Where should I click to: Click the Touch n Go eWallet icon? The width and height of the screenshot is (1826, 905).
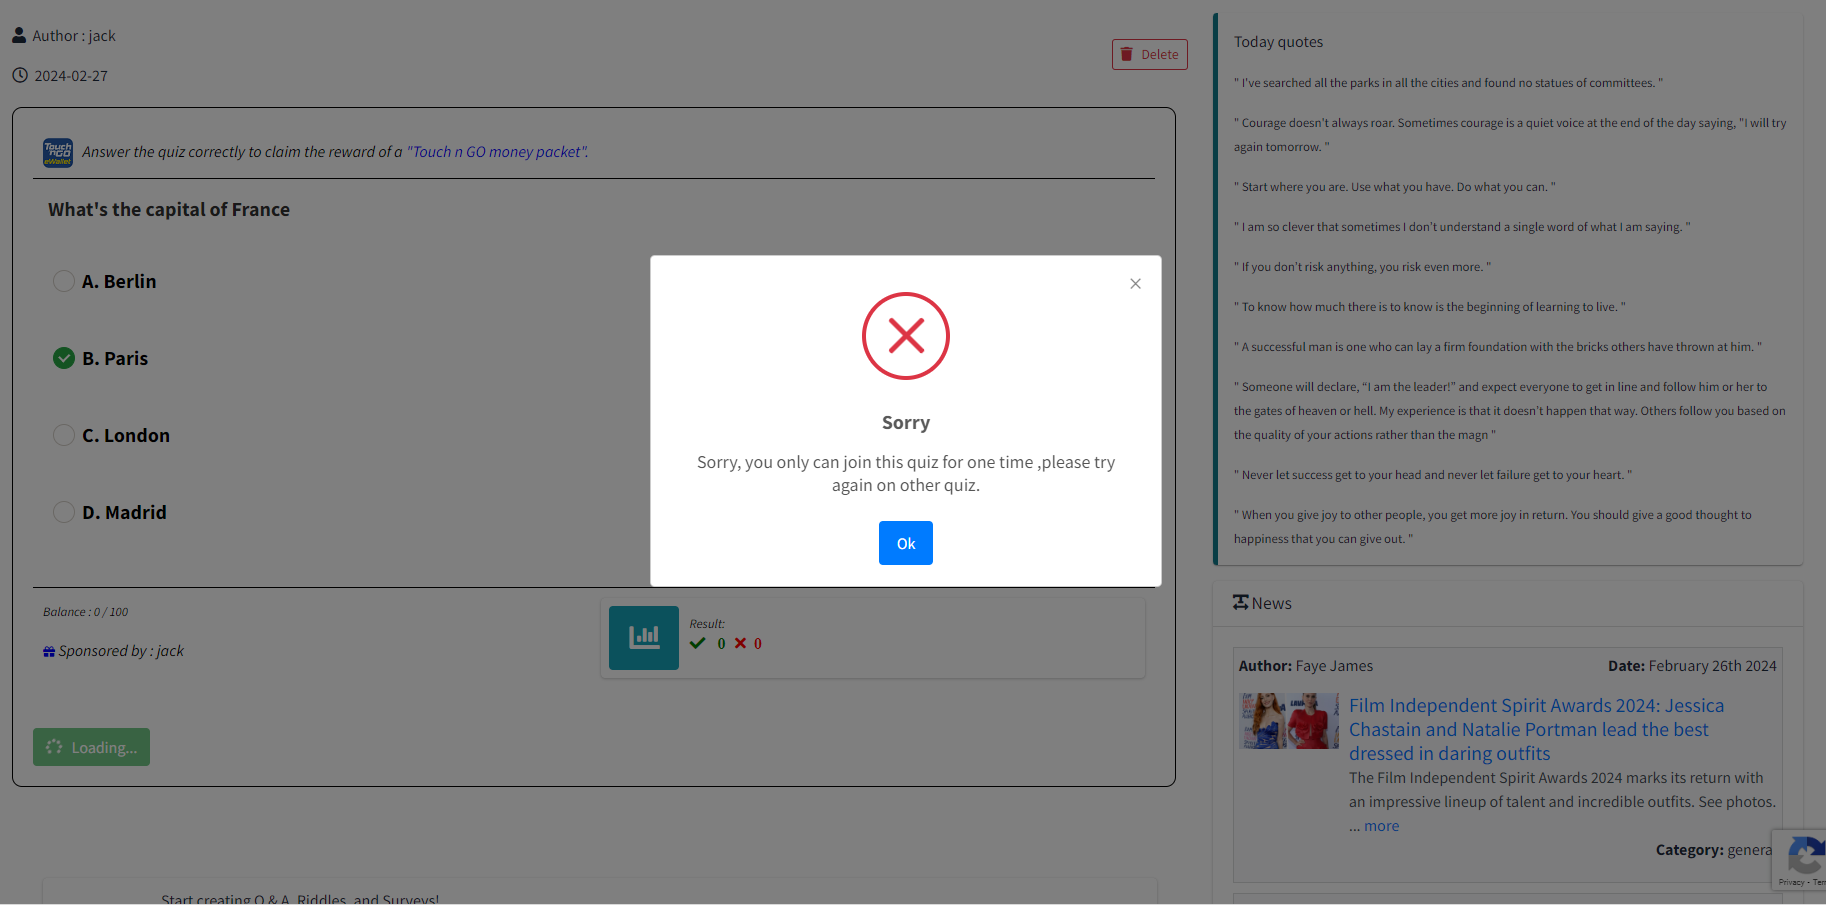pyautogui.click(x=58, y=152)
